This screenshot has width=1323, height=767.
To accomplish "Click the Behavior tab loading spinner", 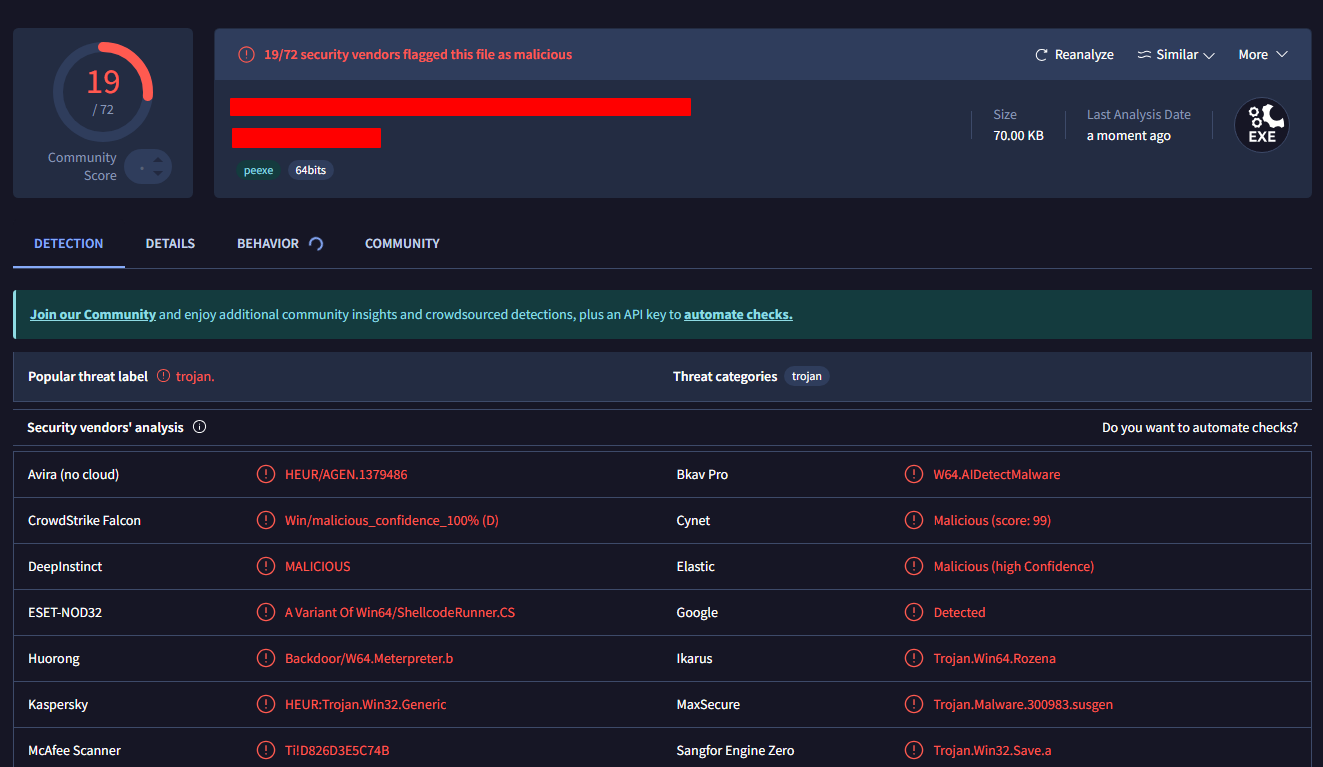I will (316, 243).
